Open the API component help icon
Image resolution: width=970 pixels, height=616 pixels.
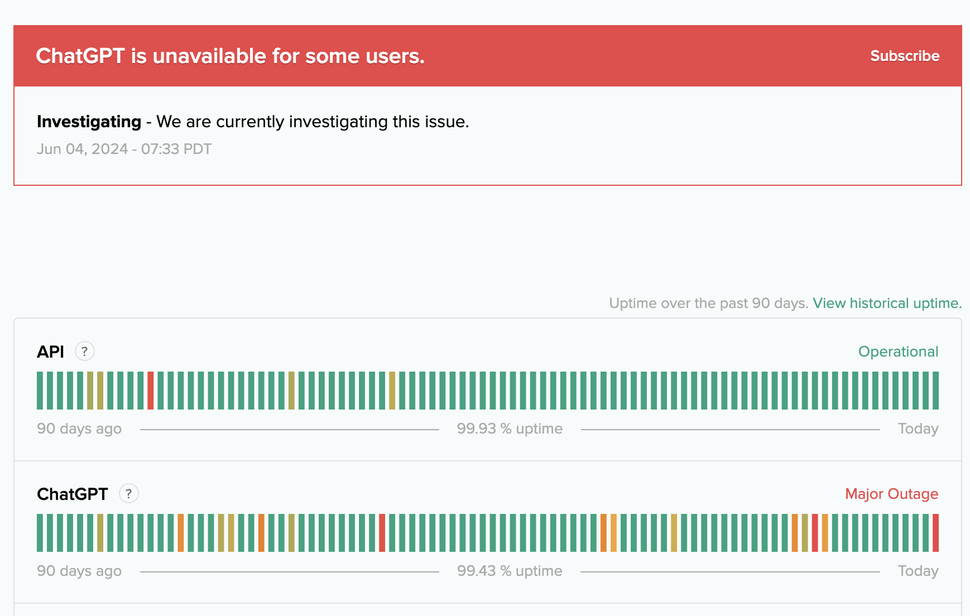point(85,351)
